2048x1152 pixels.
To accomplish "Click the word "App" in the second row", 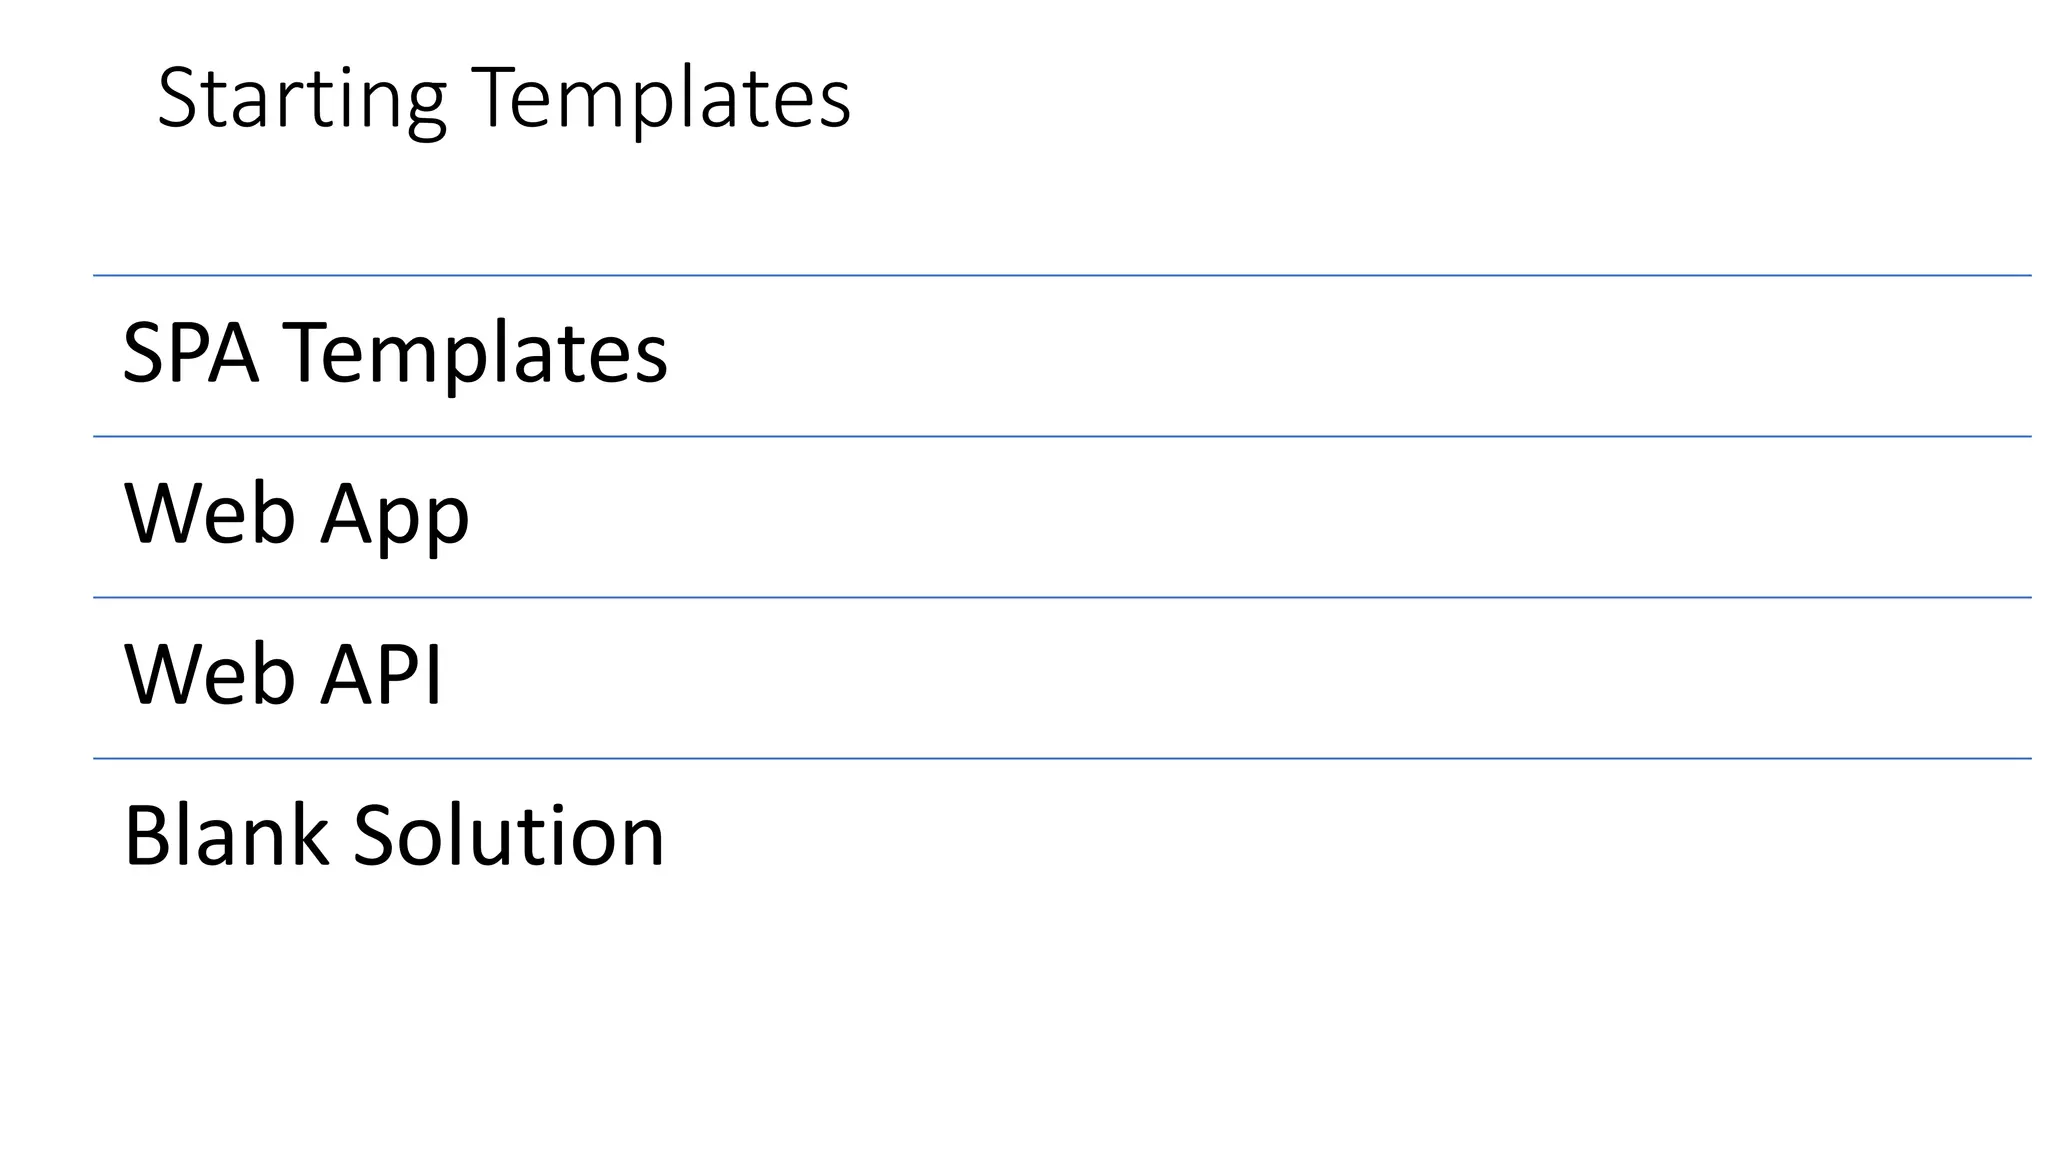I will click(395, 514).
